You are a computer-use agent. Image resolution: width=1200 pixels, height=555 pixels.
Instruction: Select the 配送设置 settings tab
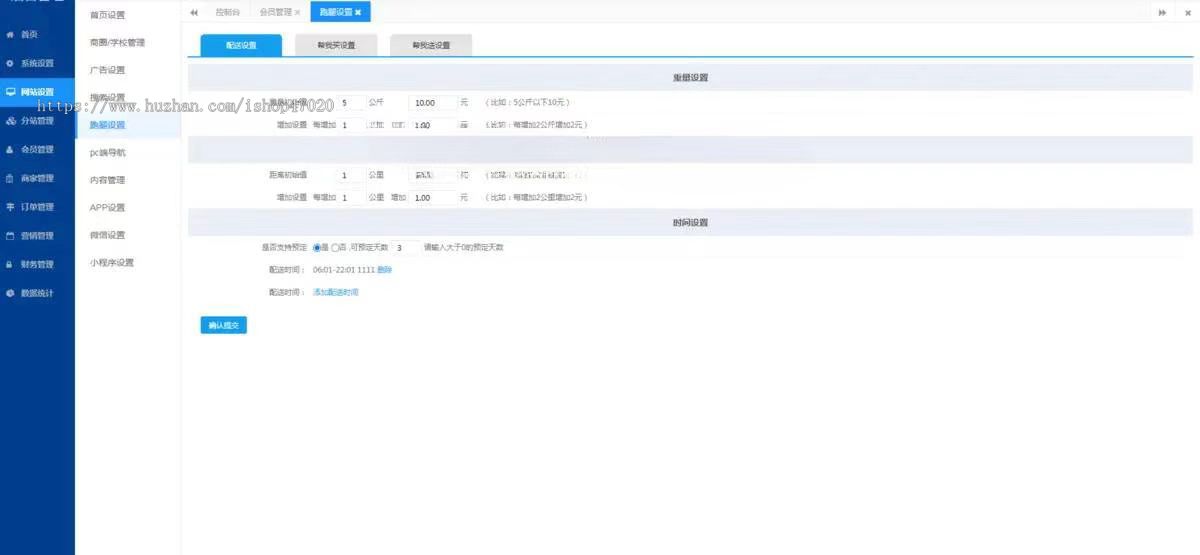coord(241,45)
